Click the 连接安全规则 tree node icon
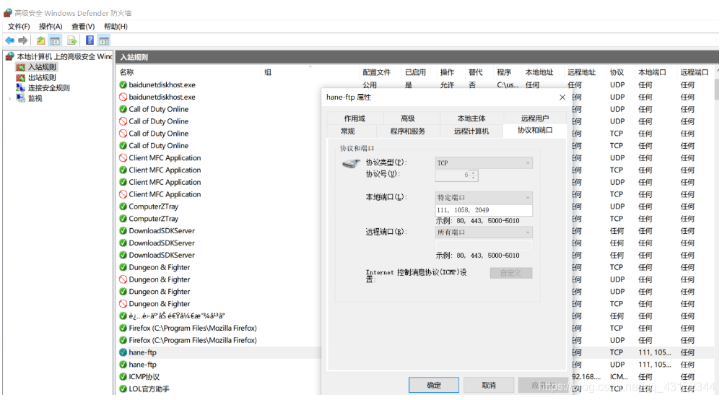This screenshot has height=400, width=722. [20, 87]
